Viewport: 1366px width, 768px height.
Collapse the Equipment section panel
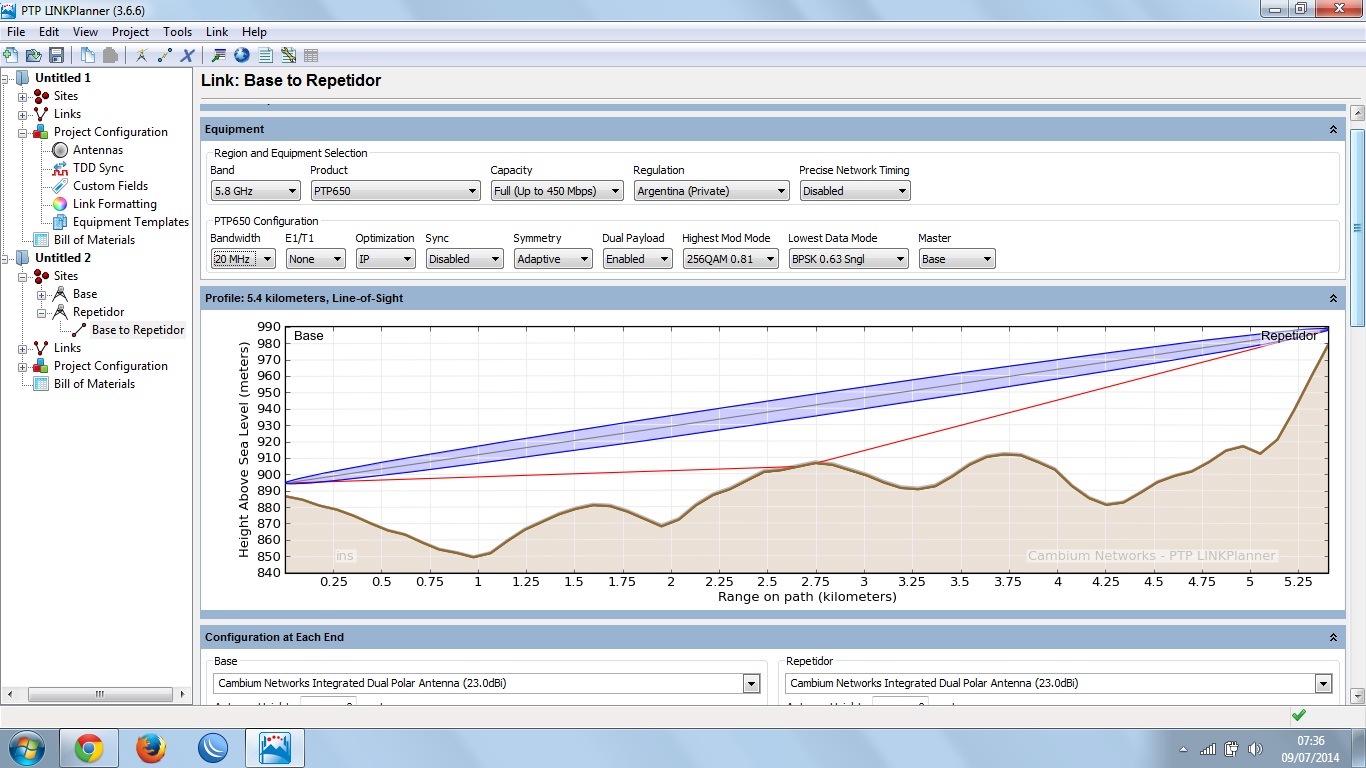(x=1332, y=129)
